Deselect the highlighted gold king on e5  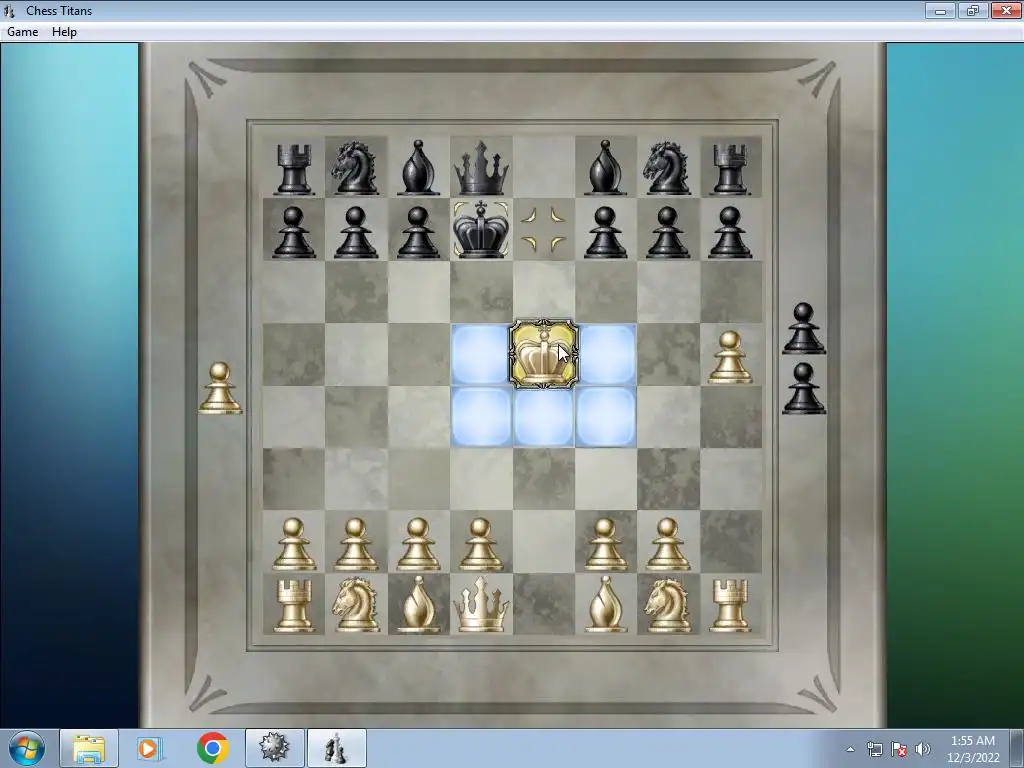point(543,354)
